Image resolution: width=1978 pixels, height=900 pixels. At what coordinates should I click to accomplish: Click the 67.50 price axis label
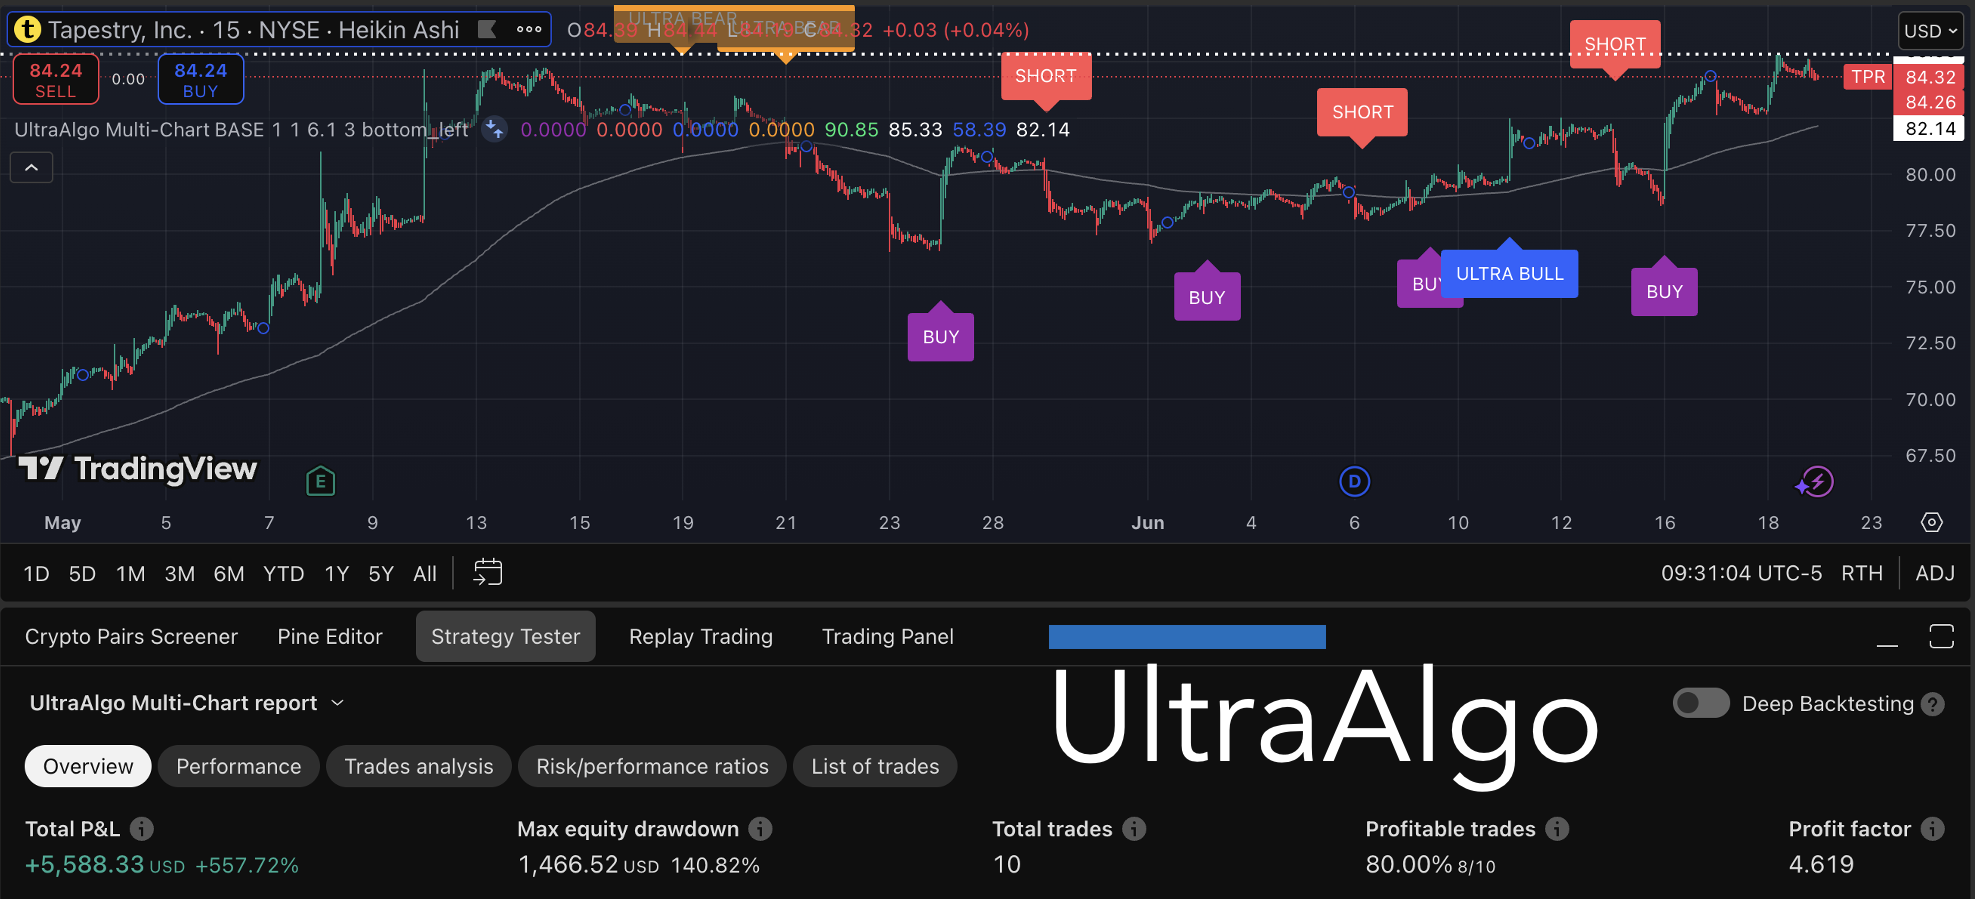[x=1930, y=456]
